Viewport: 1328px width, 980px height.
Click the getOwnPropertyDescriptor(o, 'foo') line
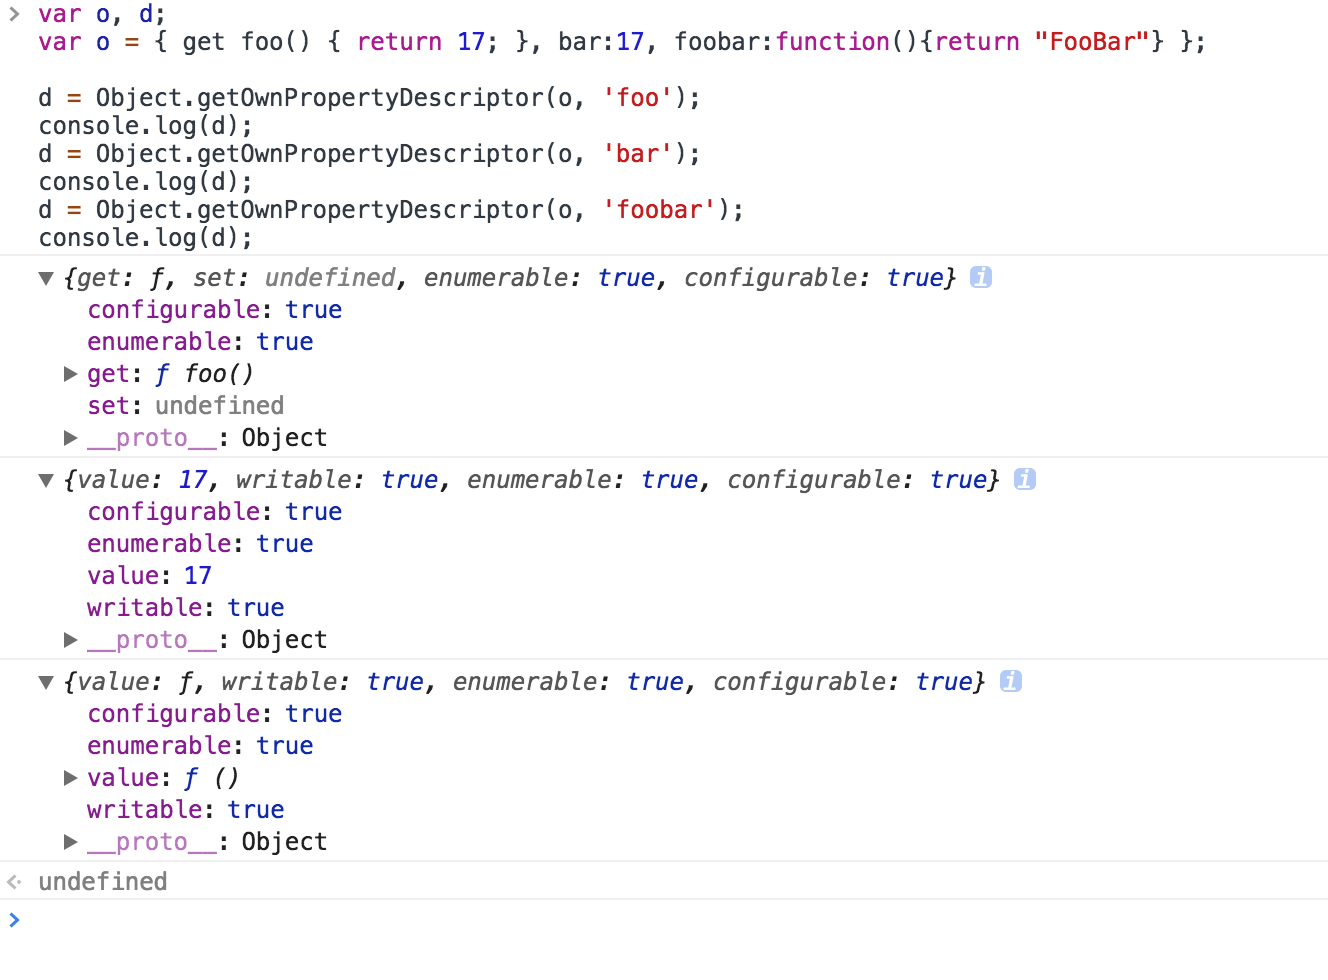[x=369, y=98]
